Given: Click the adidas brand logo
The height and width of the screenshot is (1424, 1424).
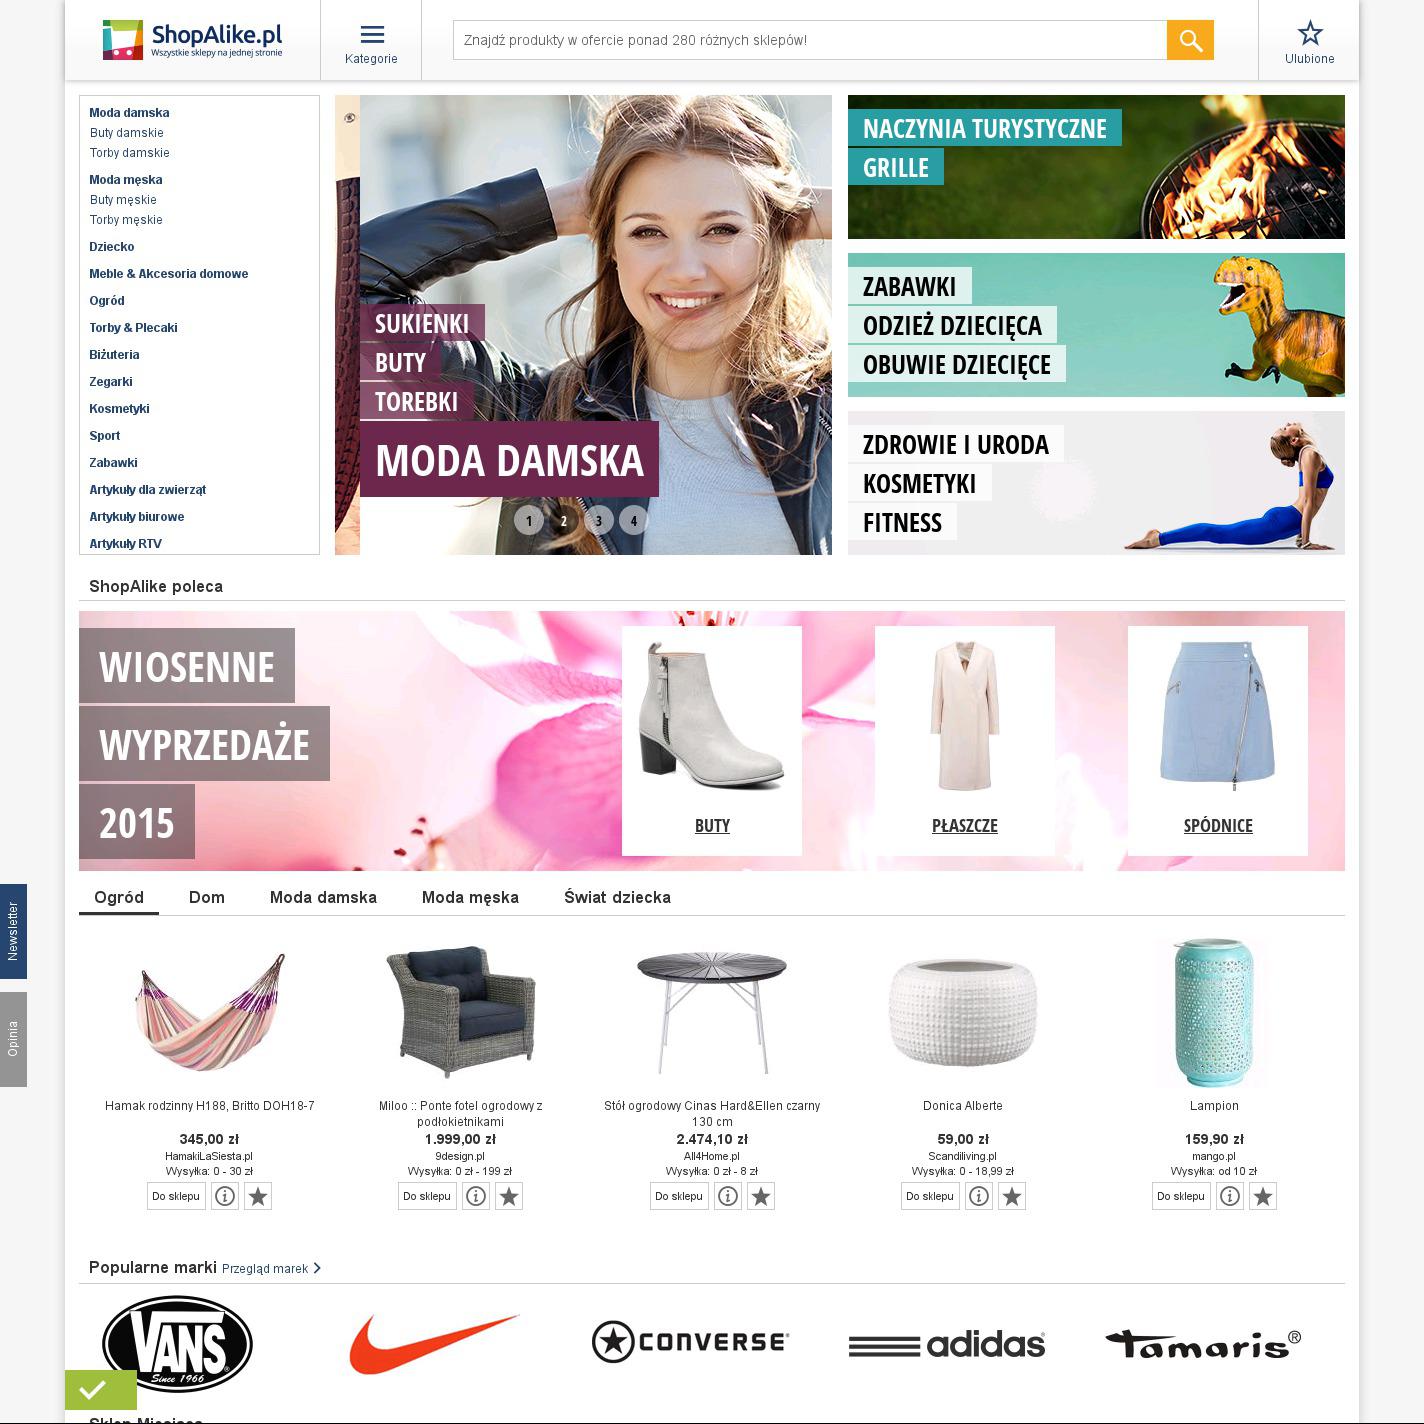Looking at the screenshot, I should (947, 1345).
